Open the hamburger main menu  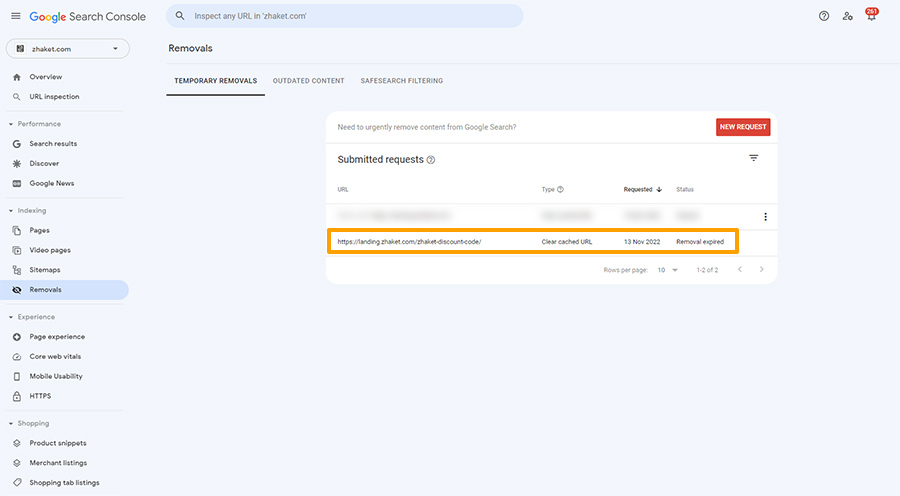click(15, 16)
